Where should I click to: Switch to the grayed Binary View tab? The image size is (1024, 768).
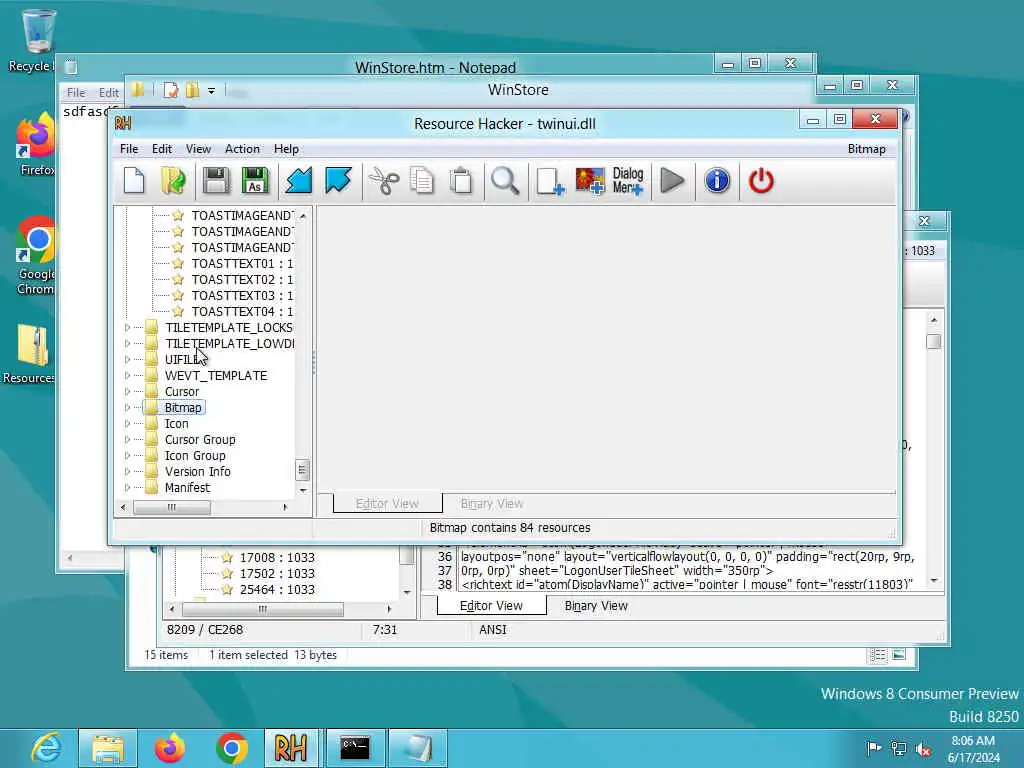point(492,504)
